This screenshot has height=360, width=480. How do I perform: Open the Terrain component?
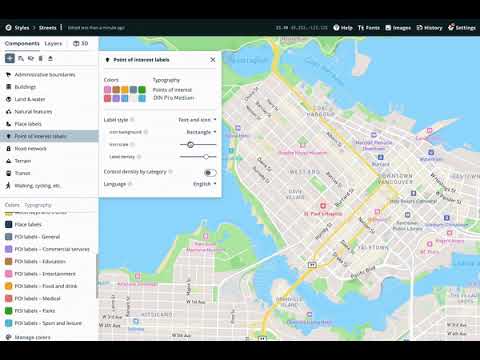[x=49, y=161]
